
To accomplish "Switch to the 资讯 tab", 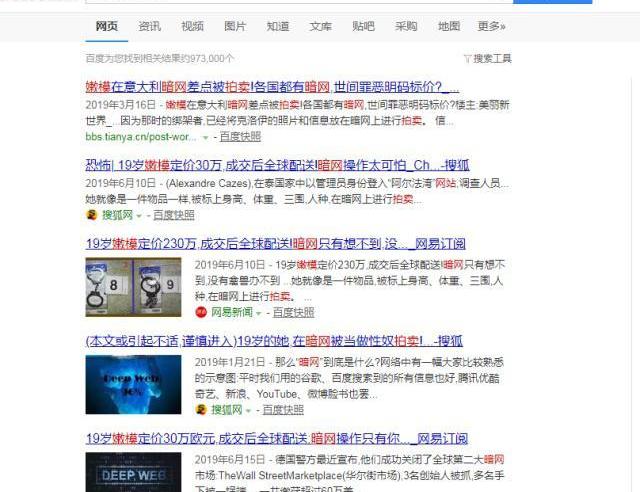I will tap(149, 27).
